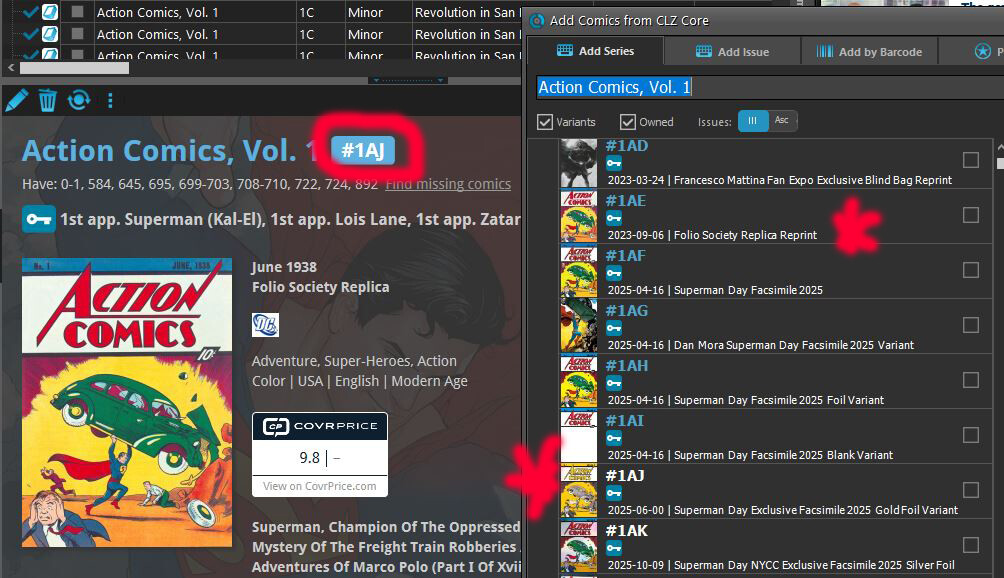Click the Find missing comics link
Viewport: 1004px width, 578px height.
[447, 184]
